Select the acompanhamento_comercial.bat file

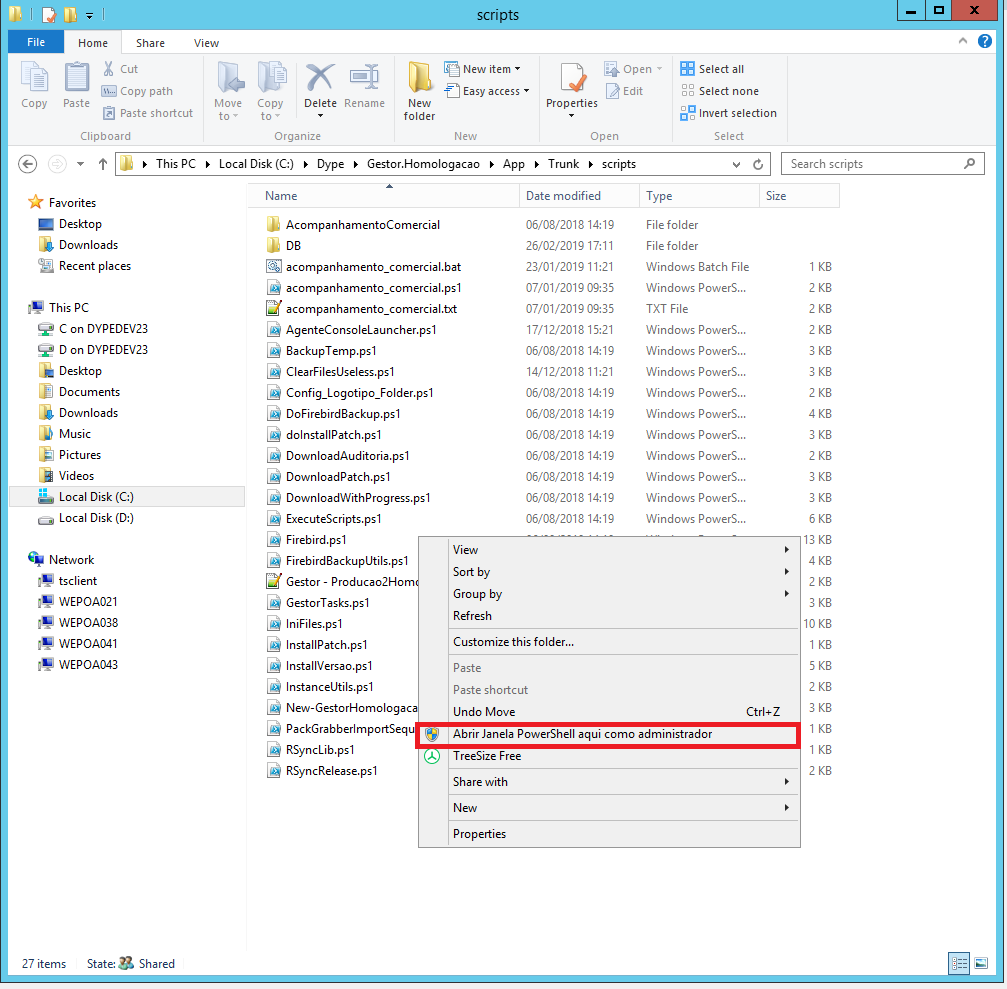(373, 267)
